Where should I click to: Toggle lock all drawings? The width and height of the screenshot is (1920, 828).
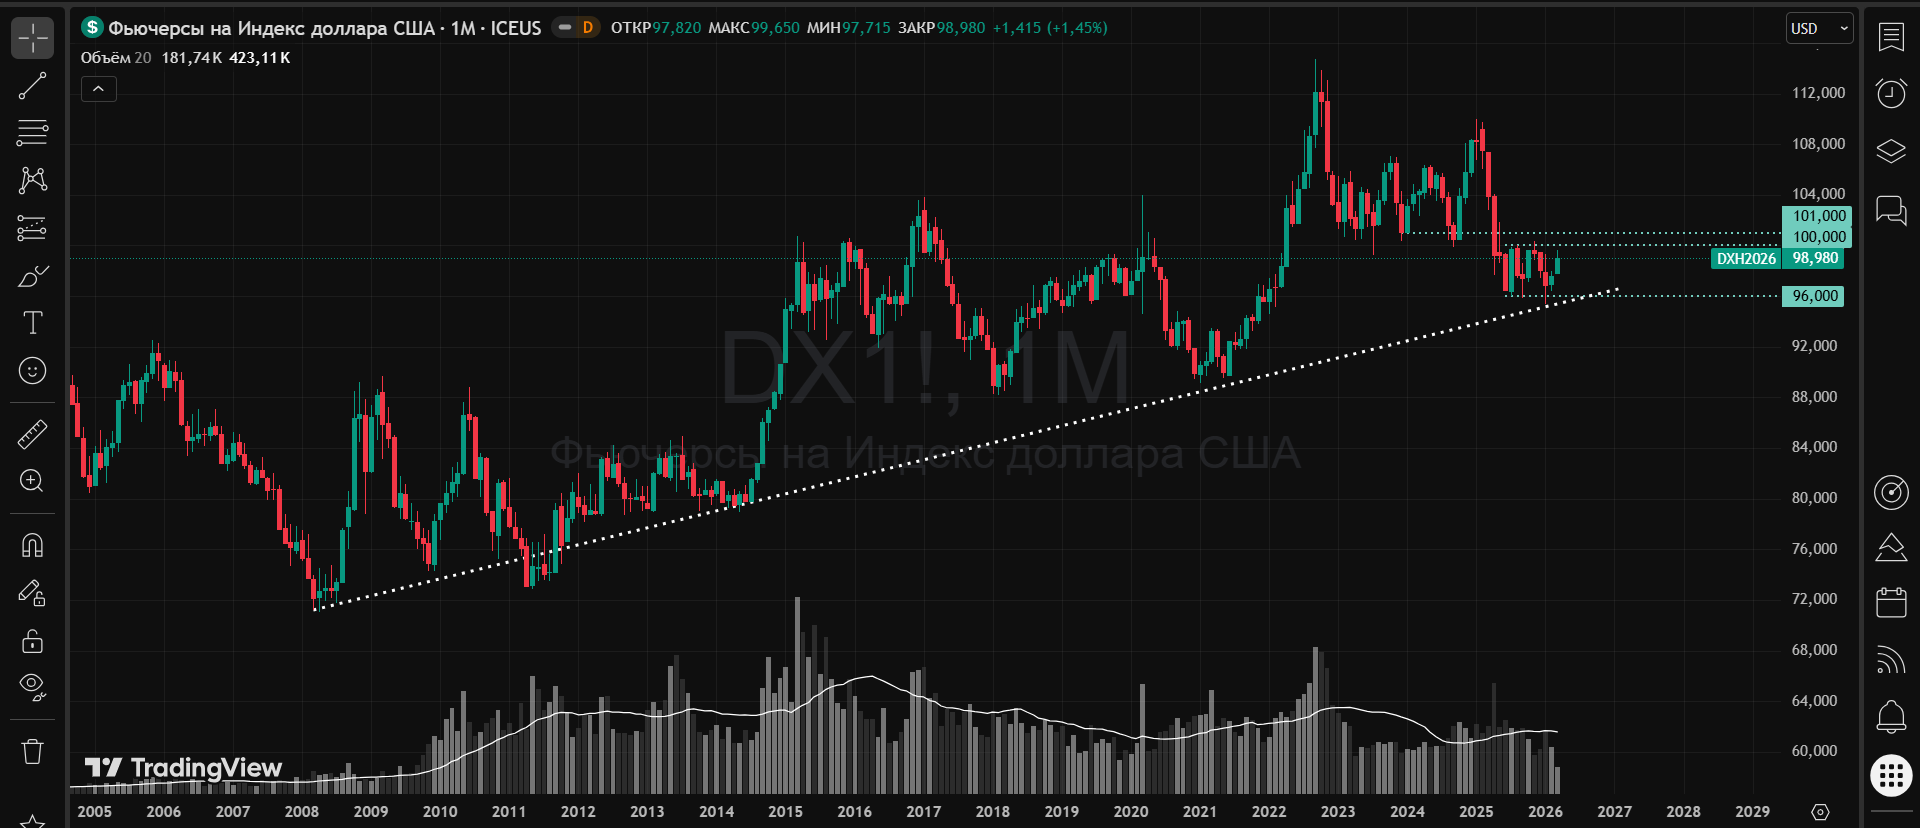[33, 641]
